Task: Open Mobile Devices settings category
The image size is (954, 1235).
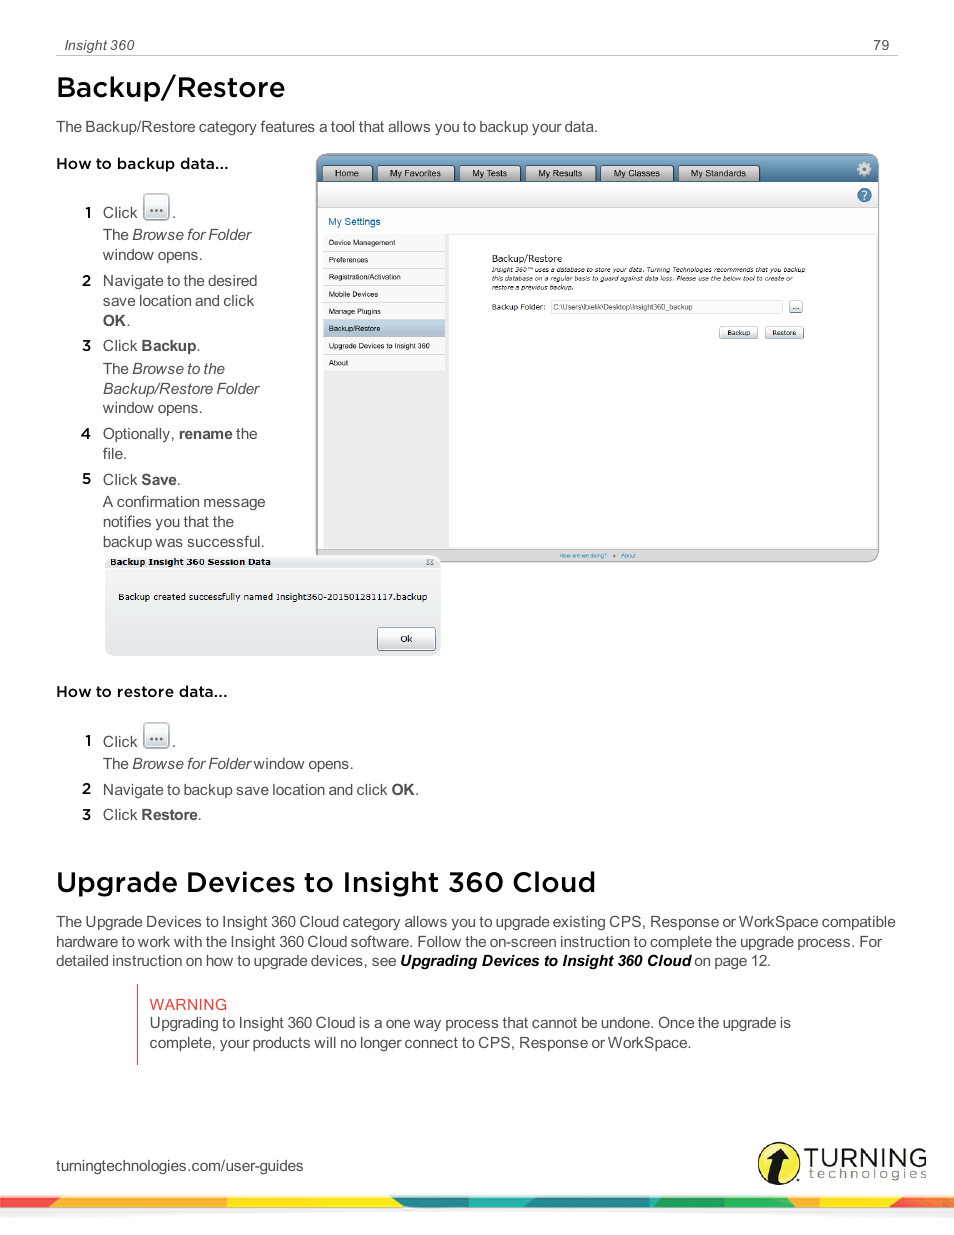Action: [x=384, y=294]
